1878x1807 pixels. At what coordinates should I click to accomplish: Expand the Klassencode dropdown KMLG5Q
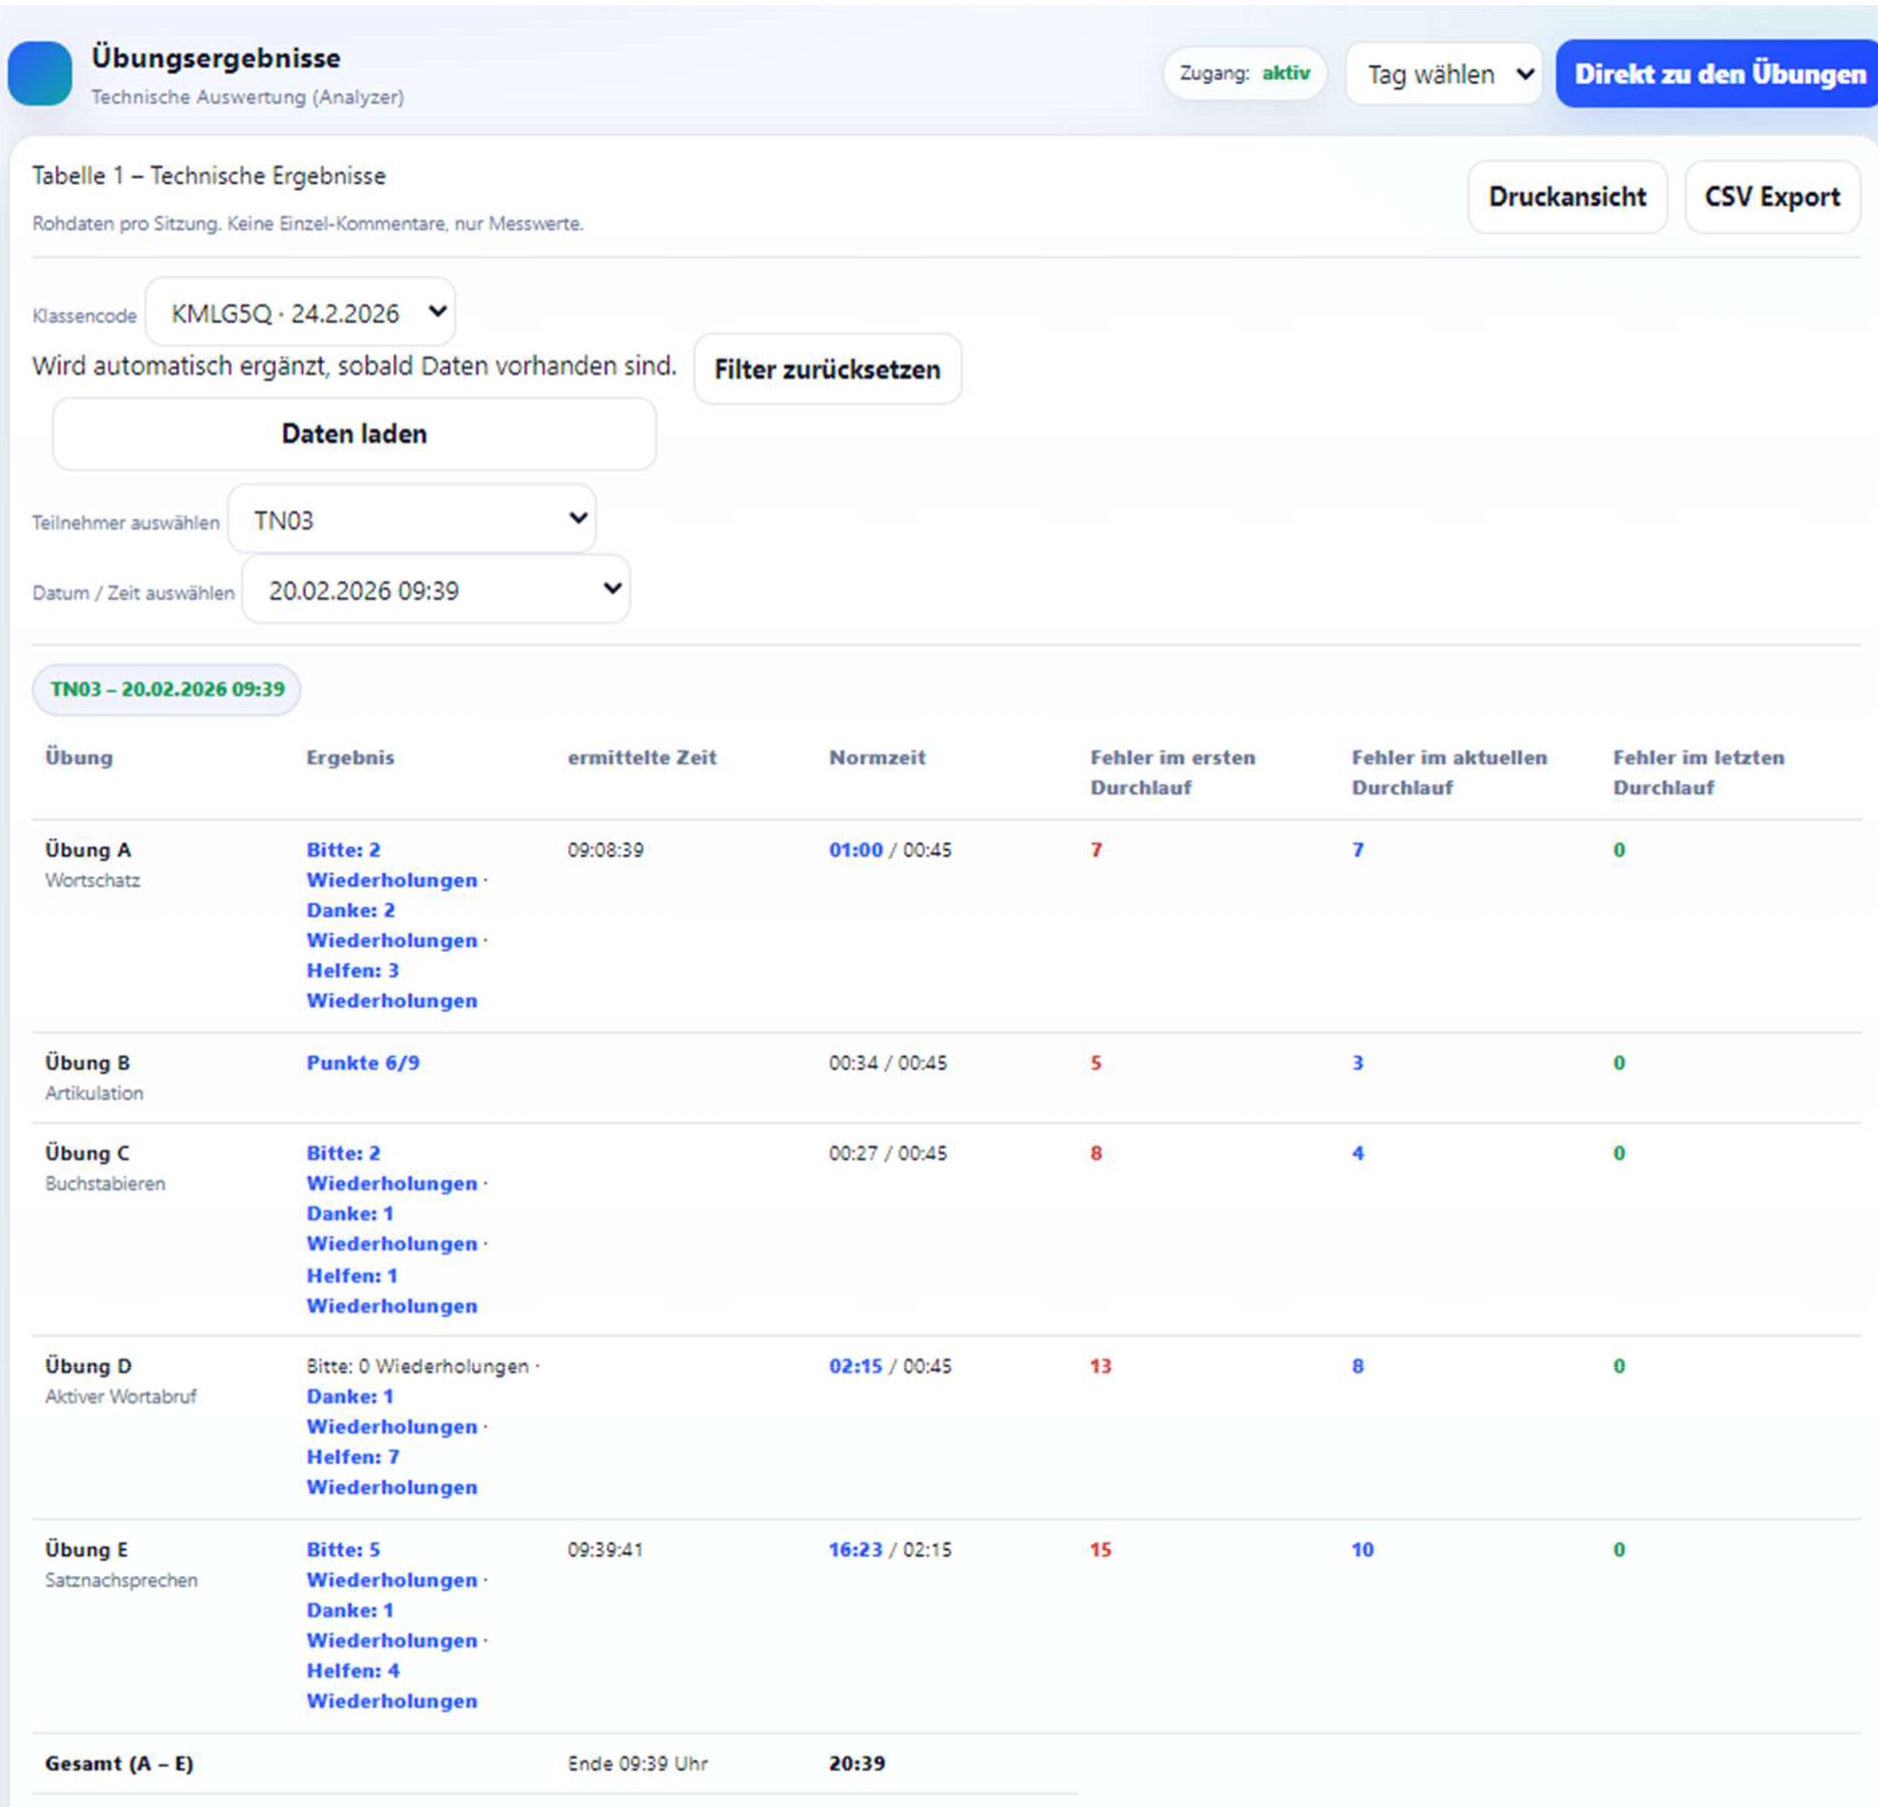pyautogui.click(x=301, y=313)
